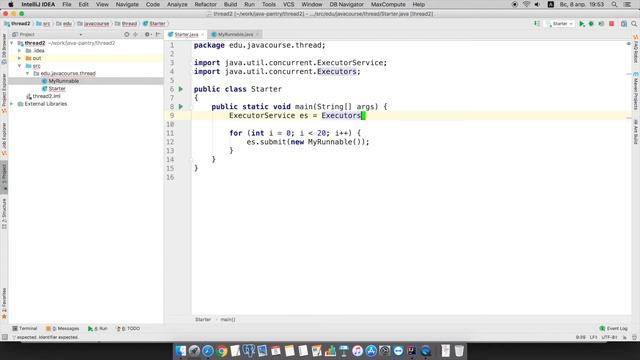
Task: Switch to the Starter.java editor tab
Action: click(186, 35)
